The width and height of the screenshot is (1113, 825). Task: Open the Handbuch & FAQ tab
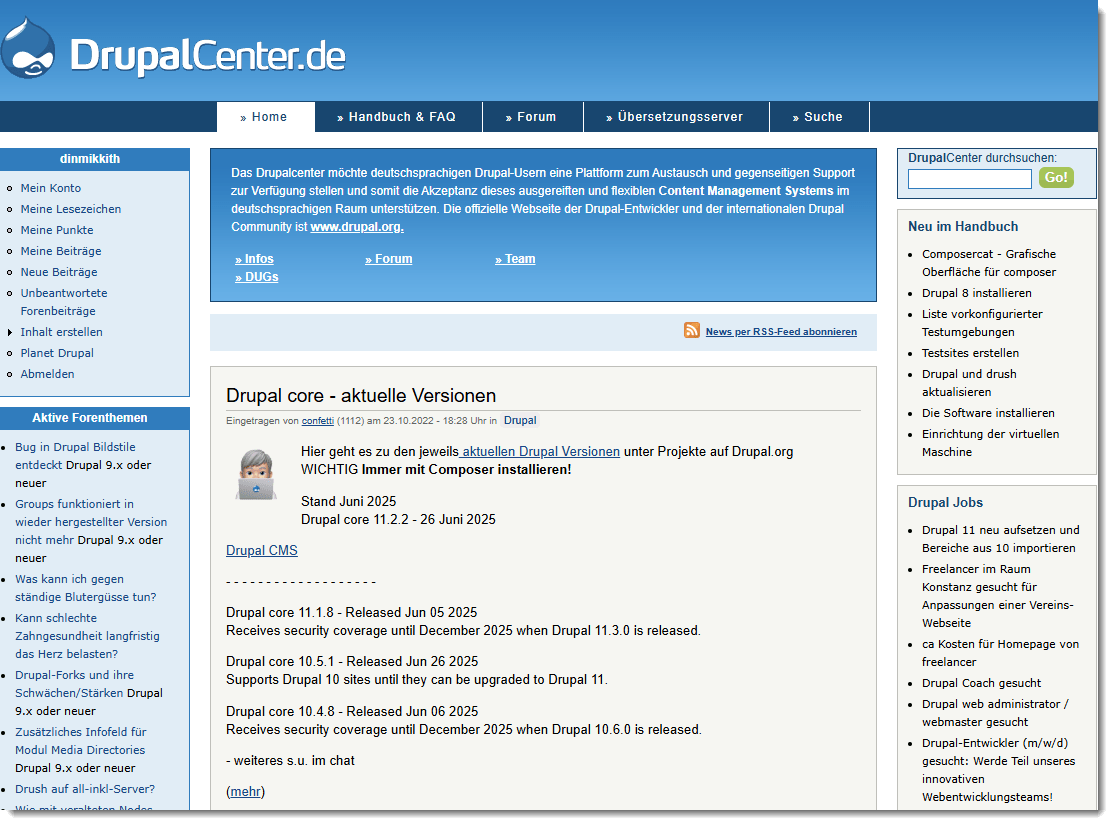pyautogui.click(x=398, y=117)
